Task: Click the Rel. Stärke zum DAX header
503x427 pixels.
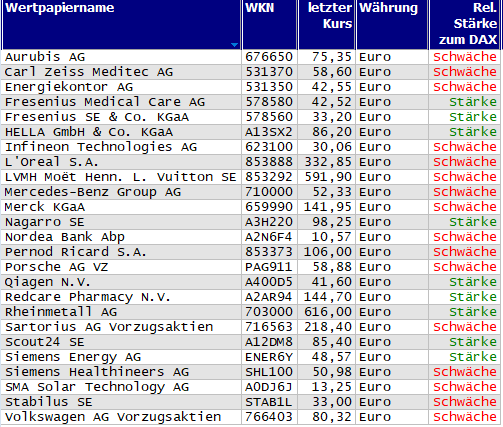Action: 465,25
